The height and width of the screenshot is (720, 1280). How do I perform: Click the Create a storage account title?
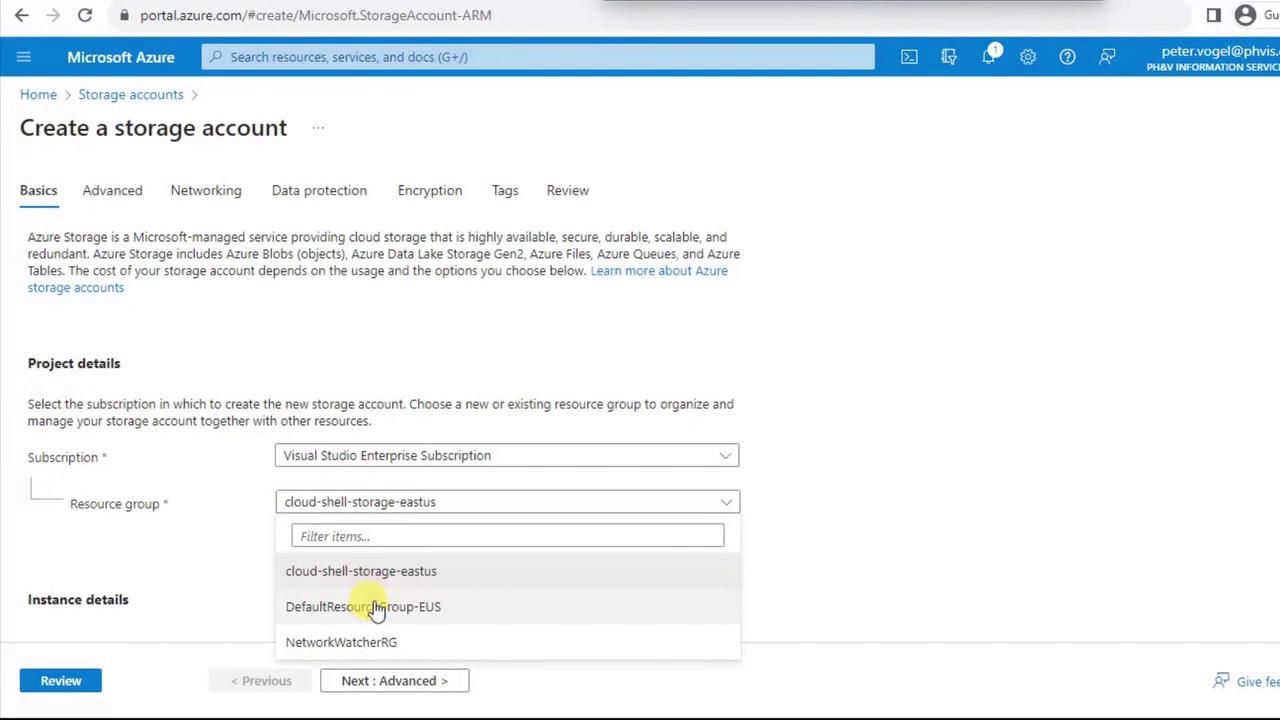pos(153,128)
